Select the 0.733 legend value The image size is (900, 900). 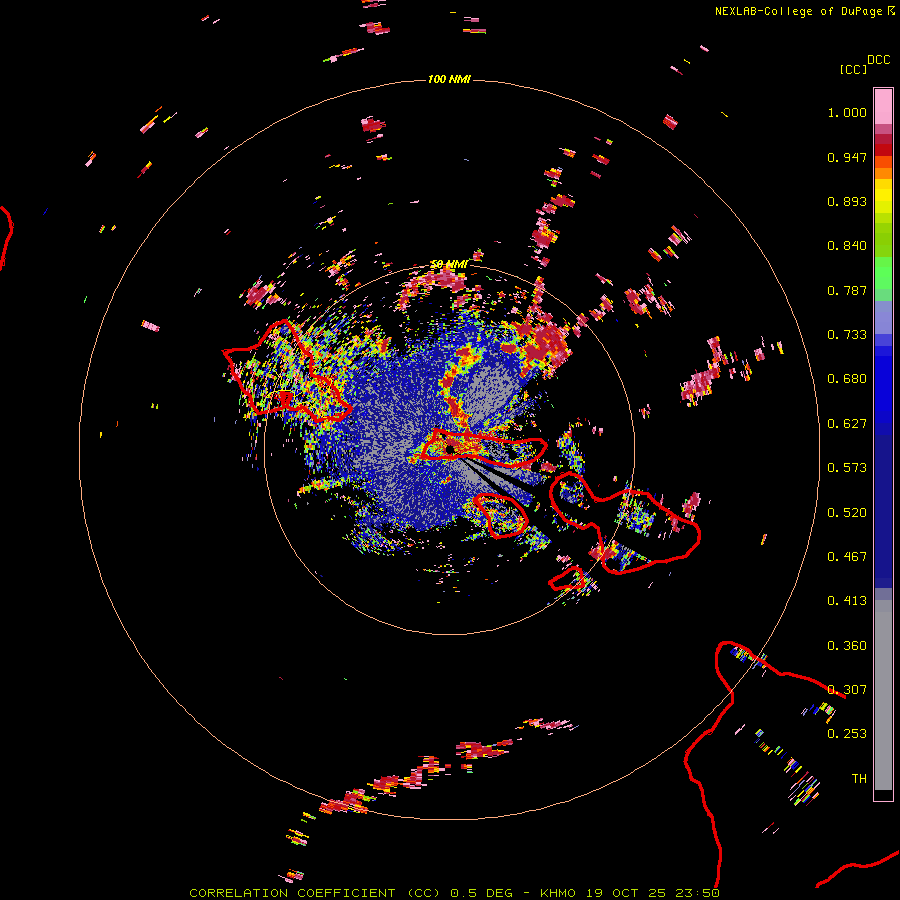[x=847, y=335]
